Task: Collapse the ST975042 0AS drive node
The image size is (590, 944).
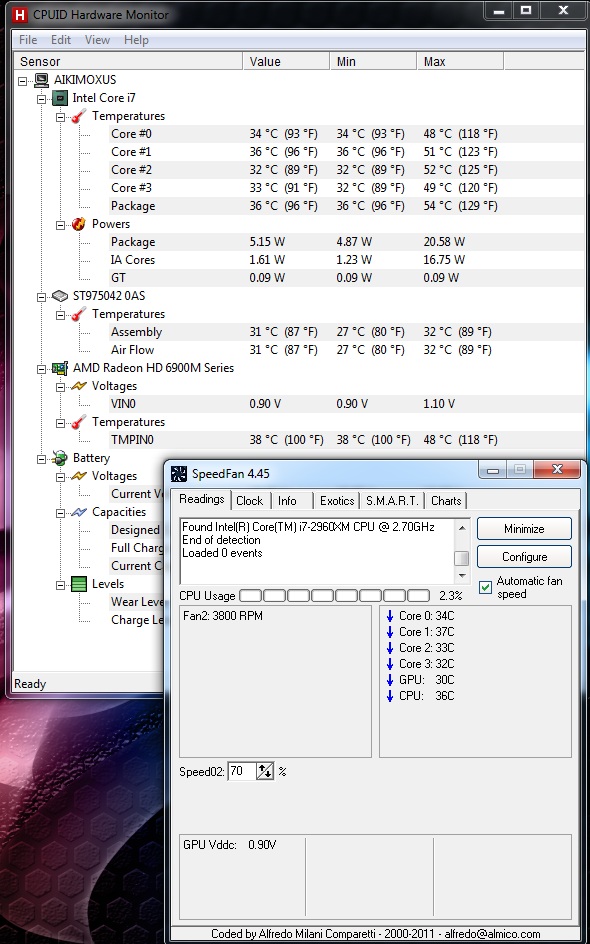Action: point(42,297)
